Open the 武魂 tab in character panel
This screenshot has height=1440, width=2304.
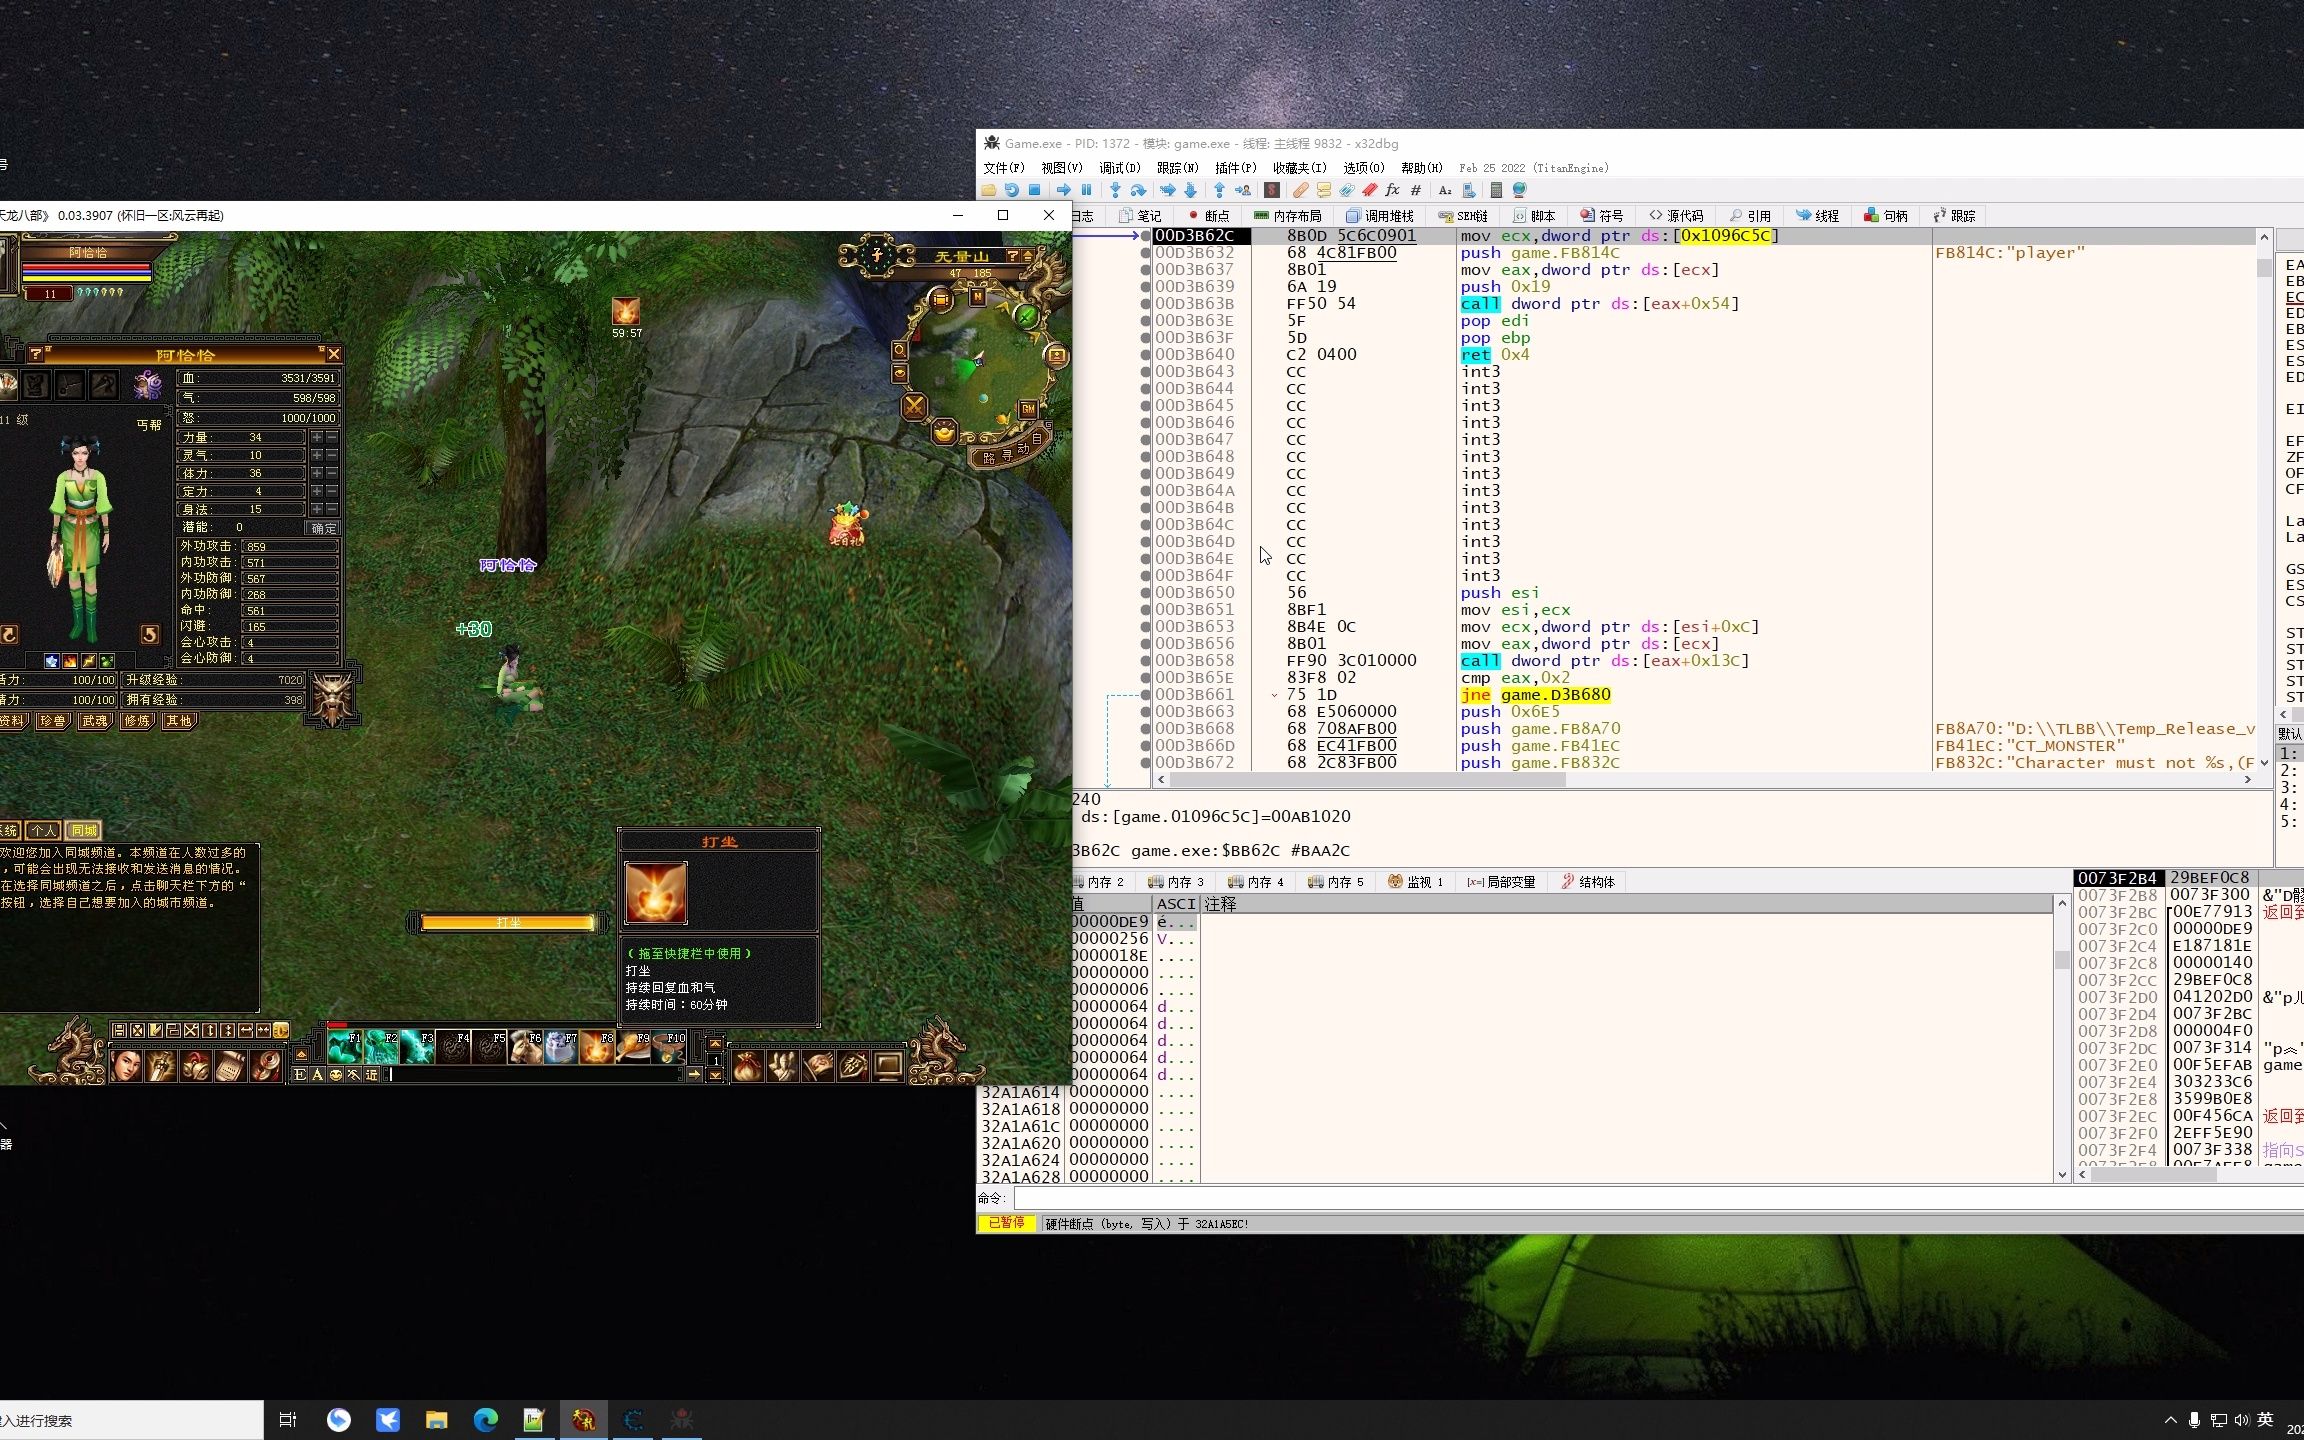point(95,721)
